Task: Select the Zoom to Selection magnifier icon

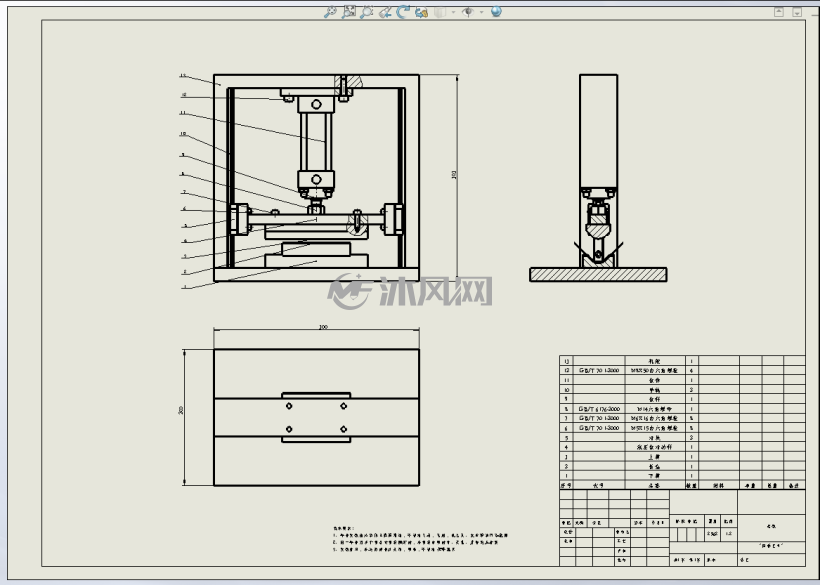Action: [x=367, y=12]
